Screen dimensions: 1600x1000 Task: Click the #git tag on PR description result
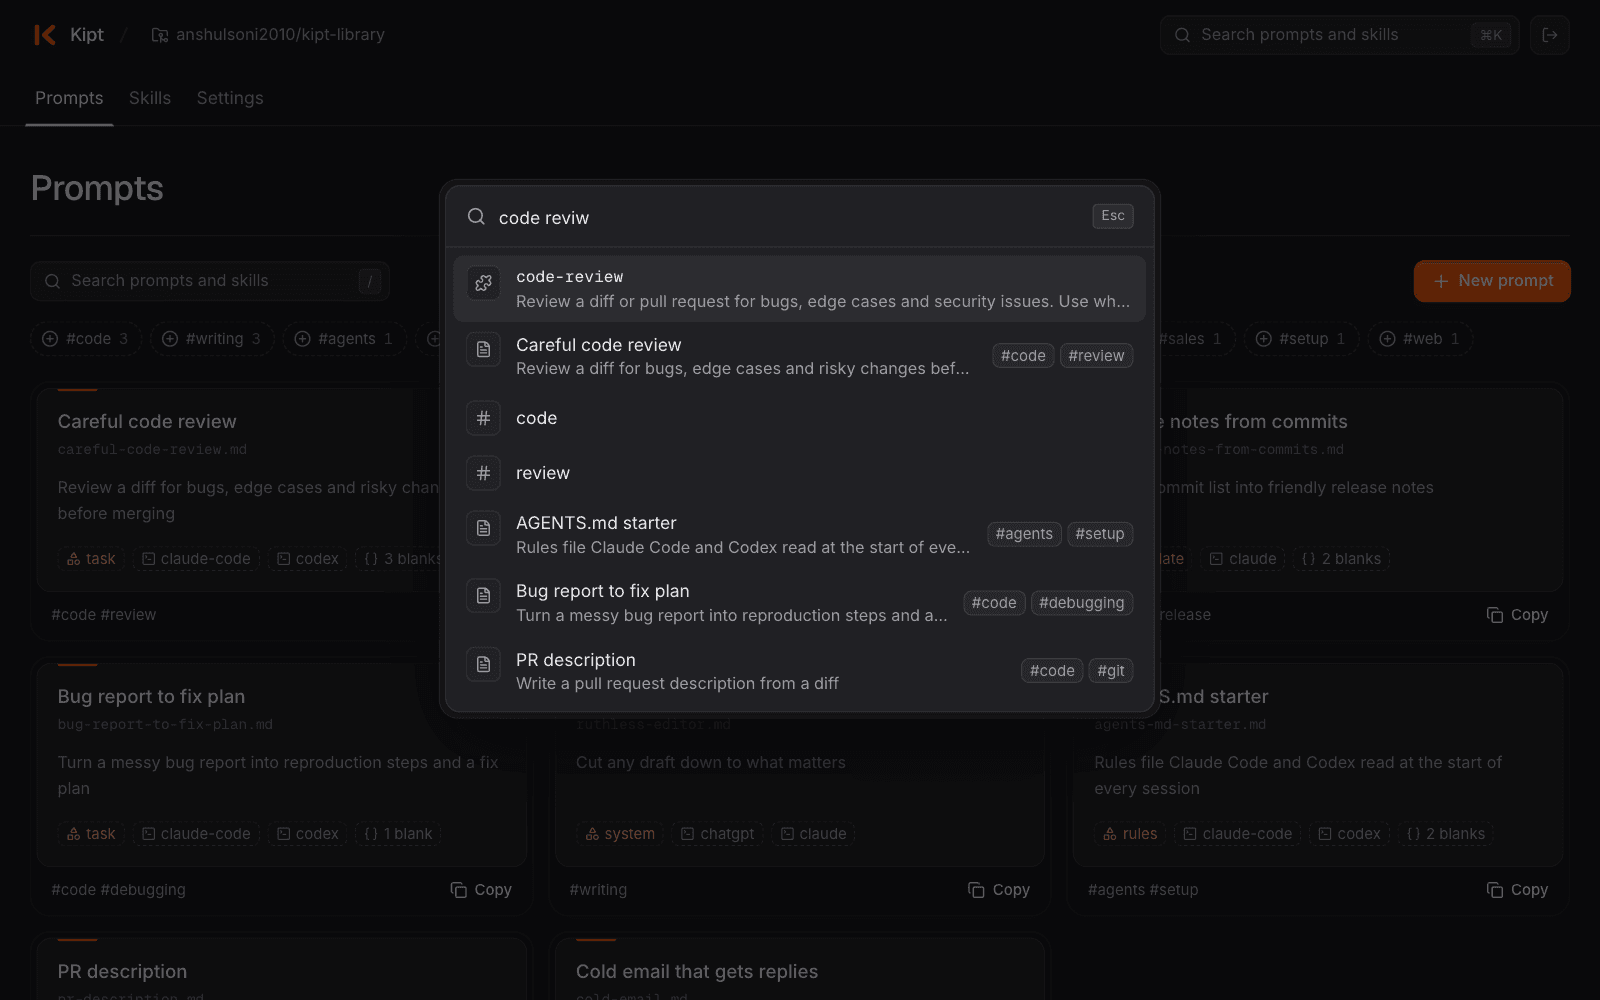coord(1110,671)
